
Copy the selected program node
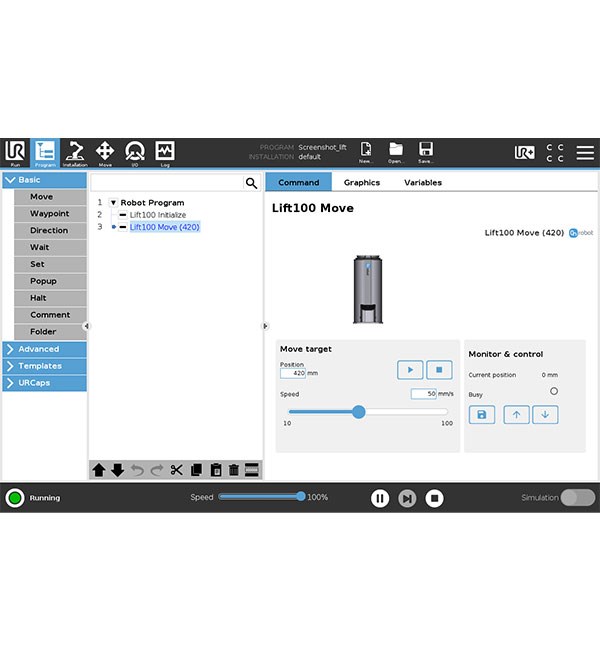click(196, 470)
